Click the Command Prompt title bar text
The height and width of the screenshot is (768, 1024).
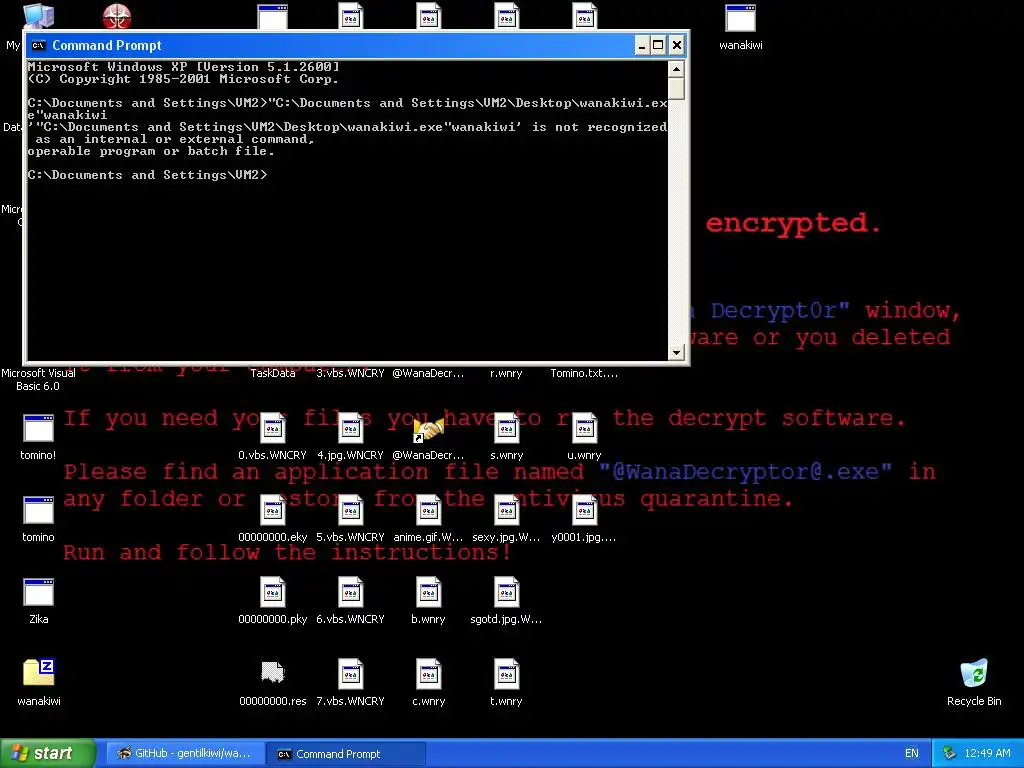point(106,45)
